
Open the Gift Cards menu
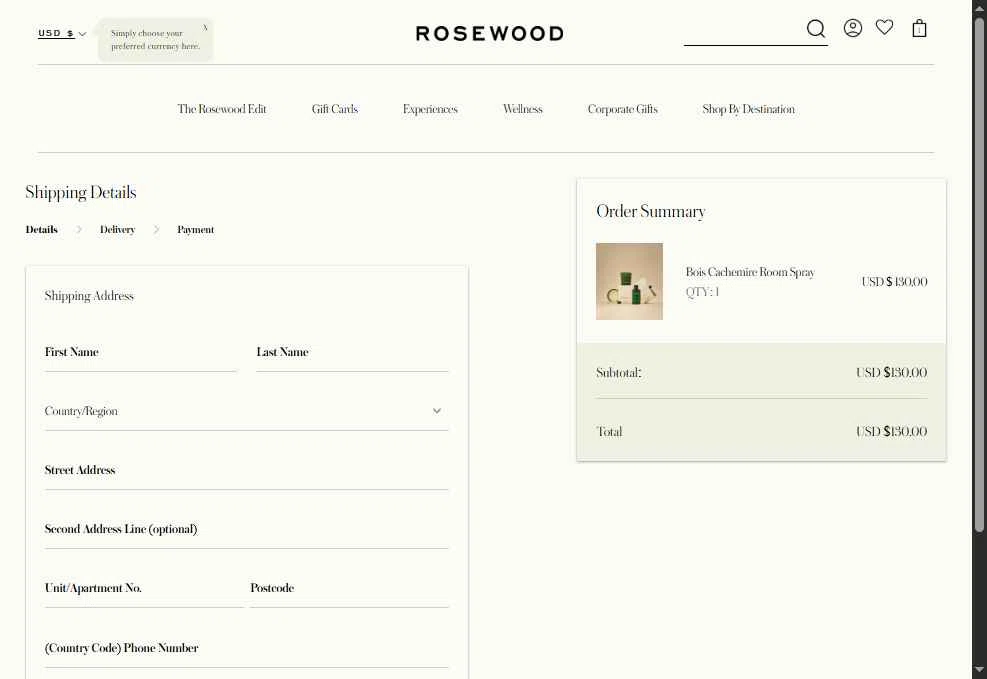pyautogui.click(x=335, y=109)
